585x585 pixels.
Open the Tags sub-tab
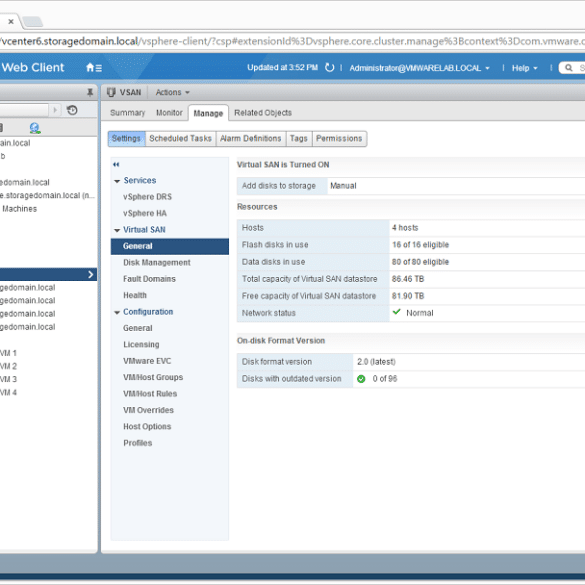[299, 138]
